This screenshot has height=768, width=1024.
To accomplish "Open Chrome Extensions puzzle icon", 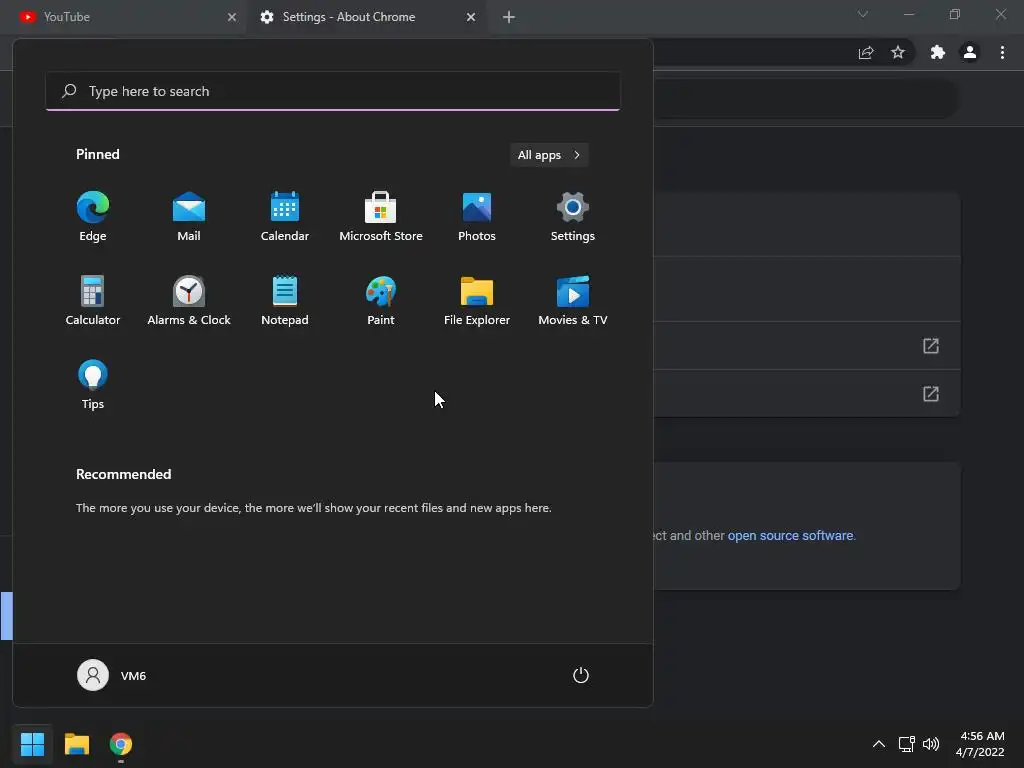I will coord(938,53).
